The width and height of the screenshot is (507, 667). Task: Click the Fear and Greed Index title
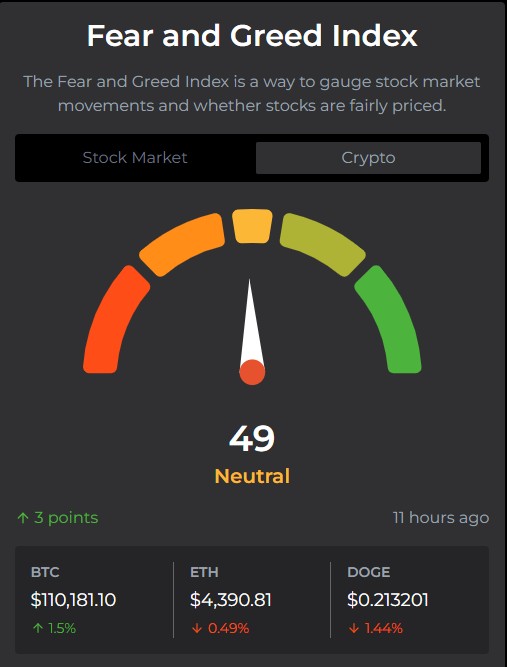click(x=252, y=36)
